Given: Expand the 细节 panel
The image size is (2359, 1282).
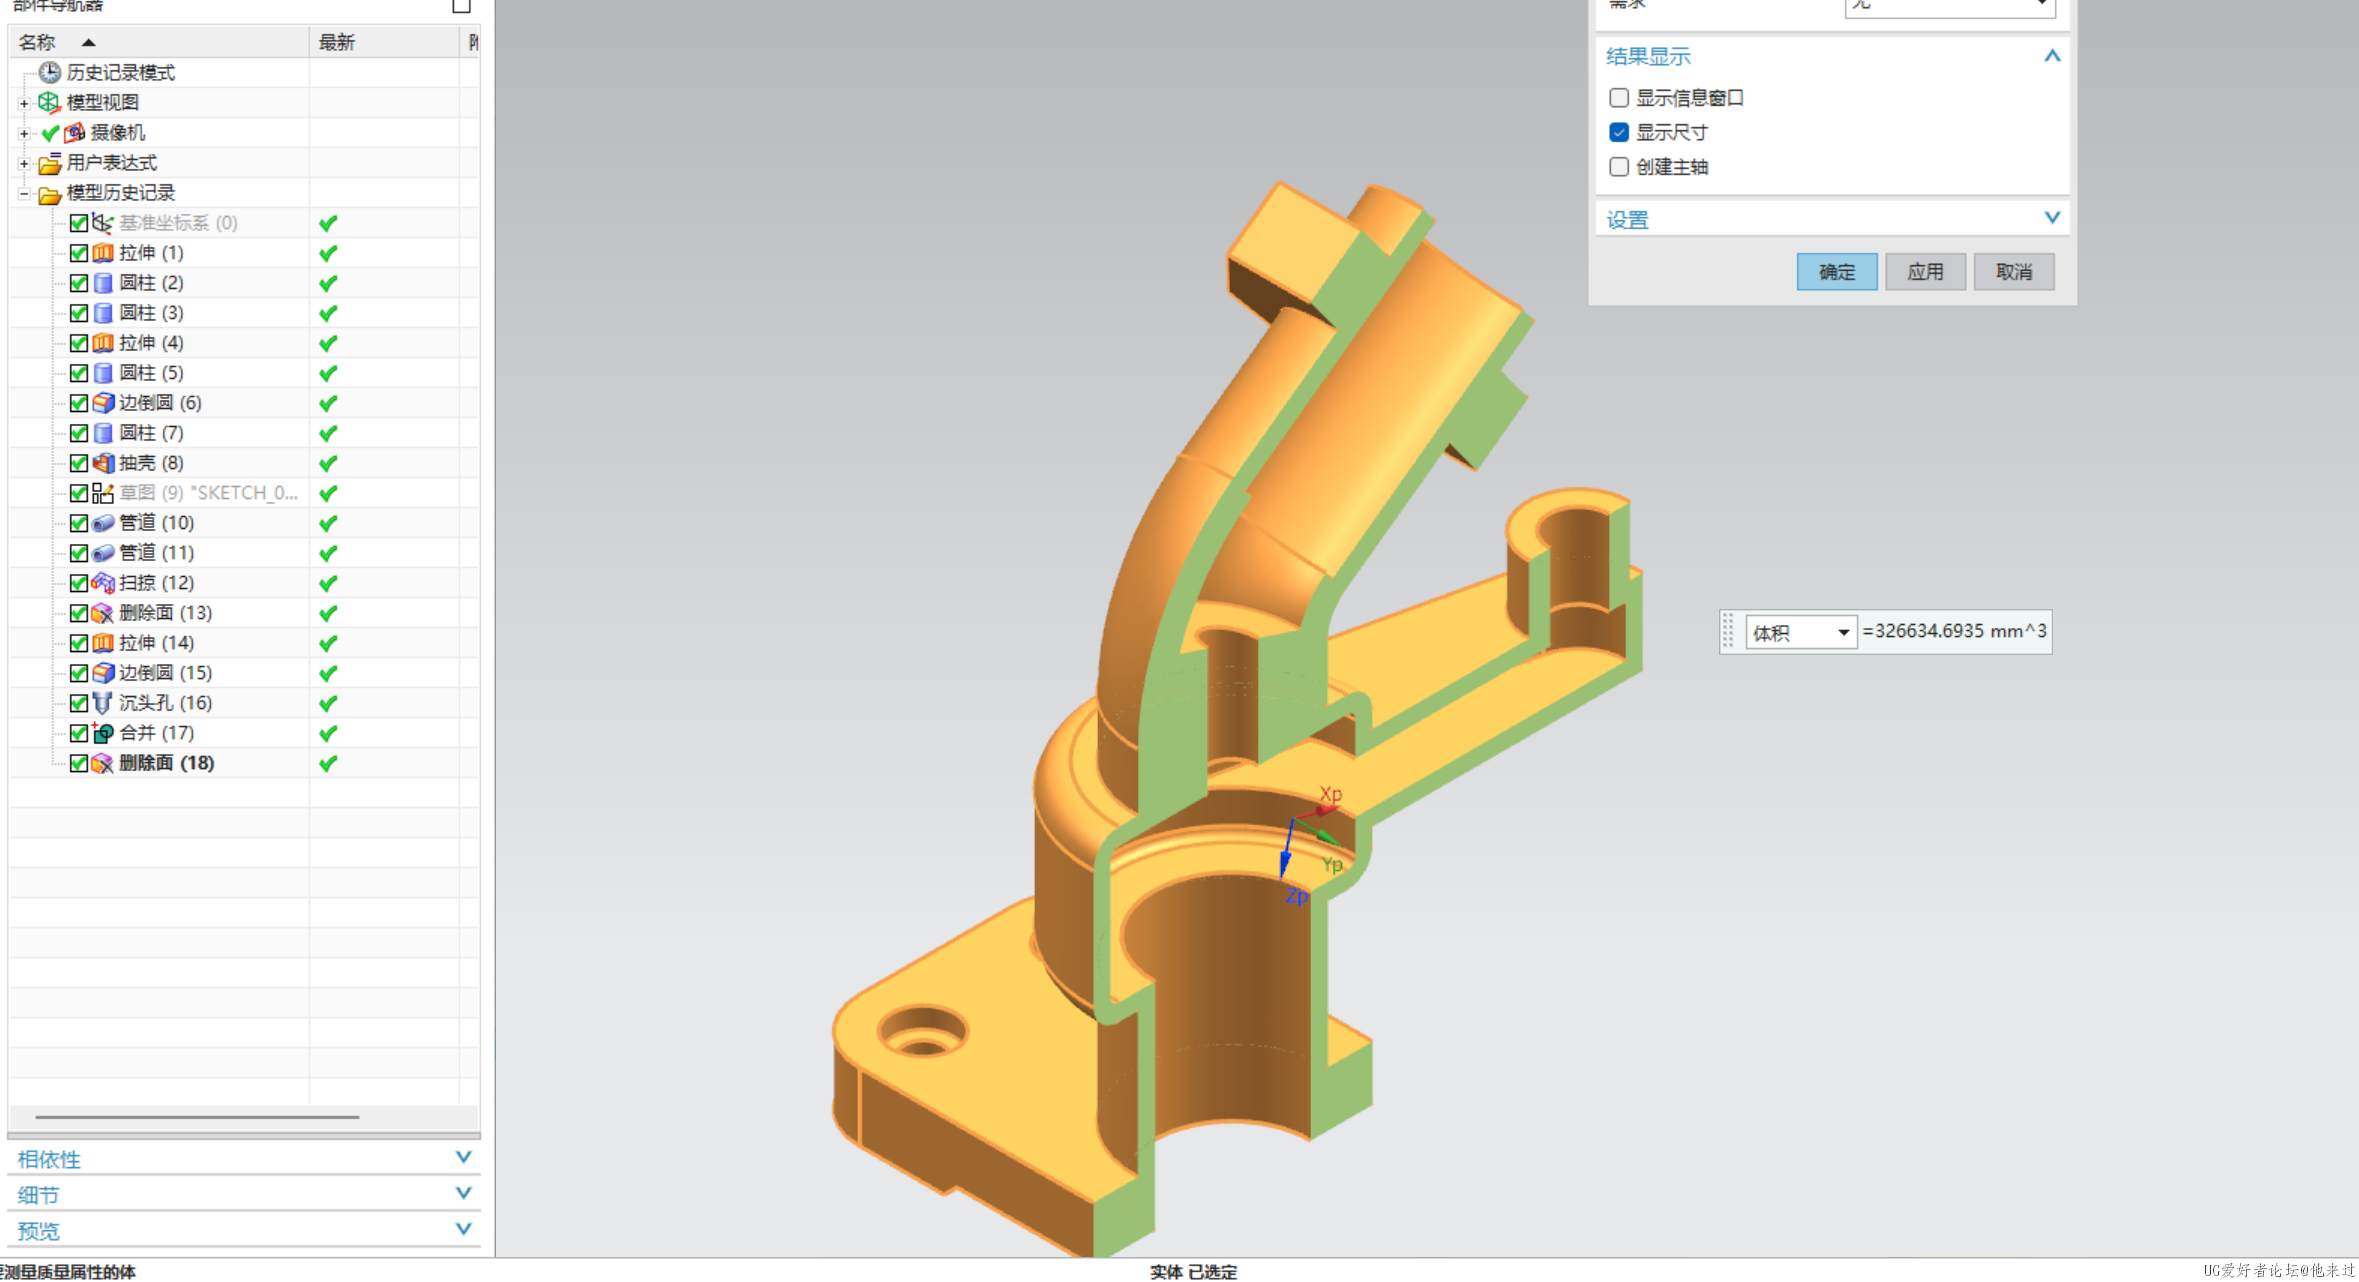Looking at the screenshot, I should click(463, 1193).
